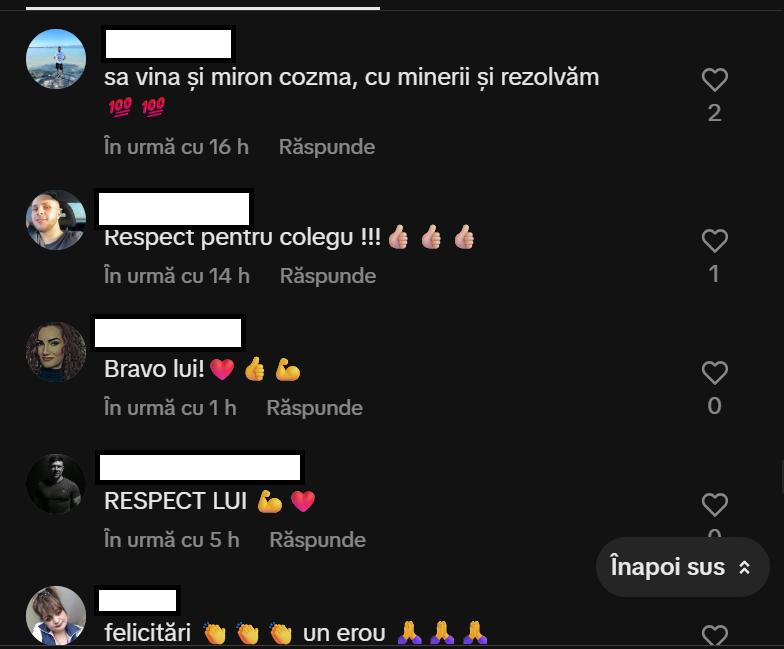The height and width of the screenshot is (649, 784).
Task: Reply to the 'RESPECT LUI' comment
Action: [x=318, y=540]
